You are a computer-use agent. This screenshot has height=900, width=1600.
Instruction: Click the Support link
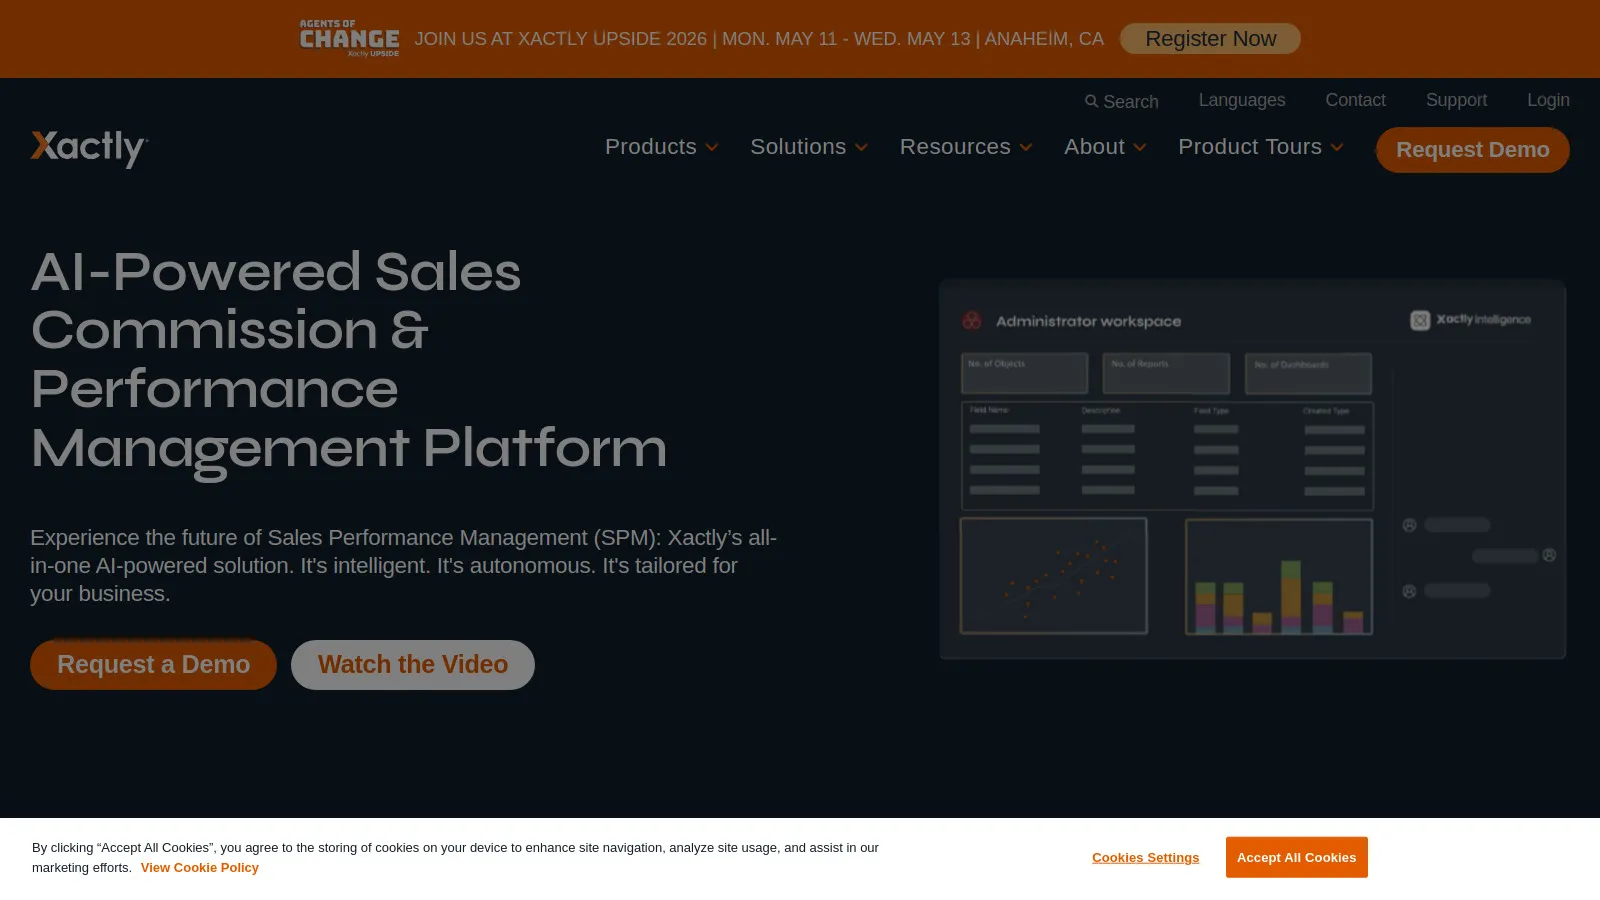coord(1456,100)
